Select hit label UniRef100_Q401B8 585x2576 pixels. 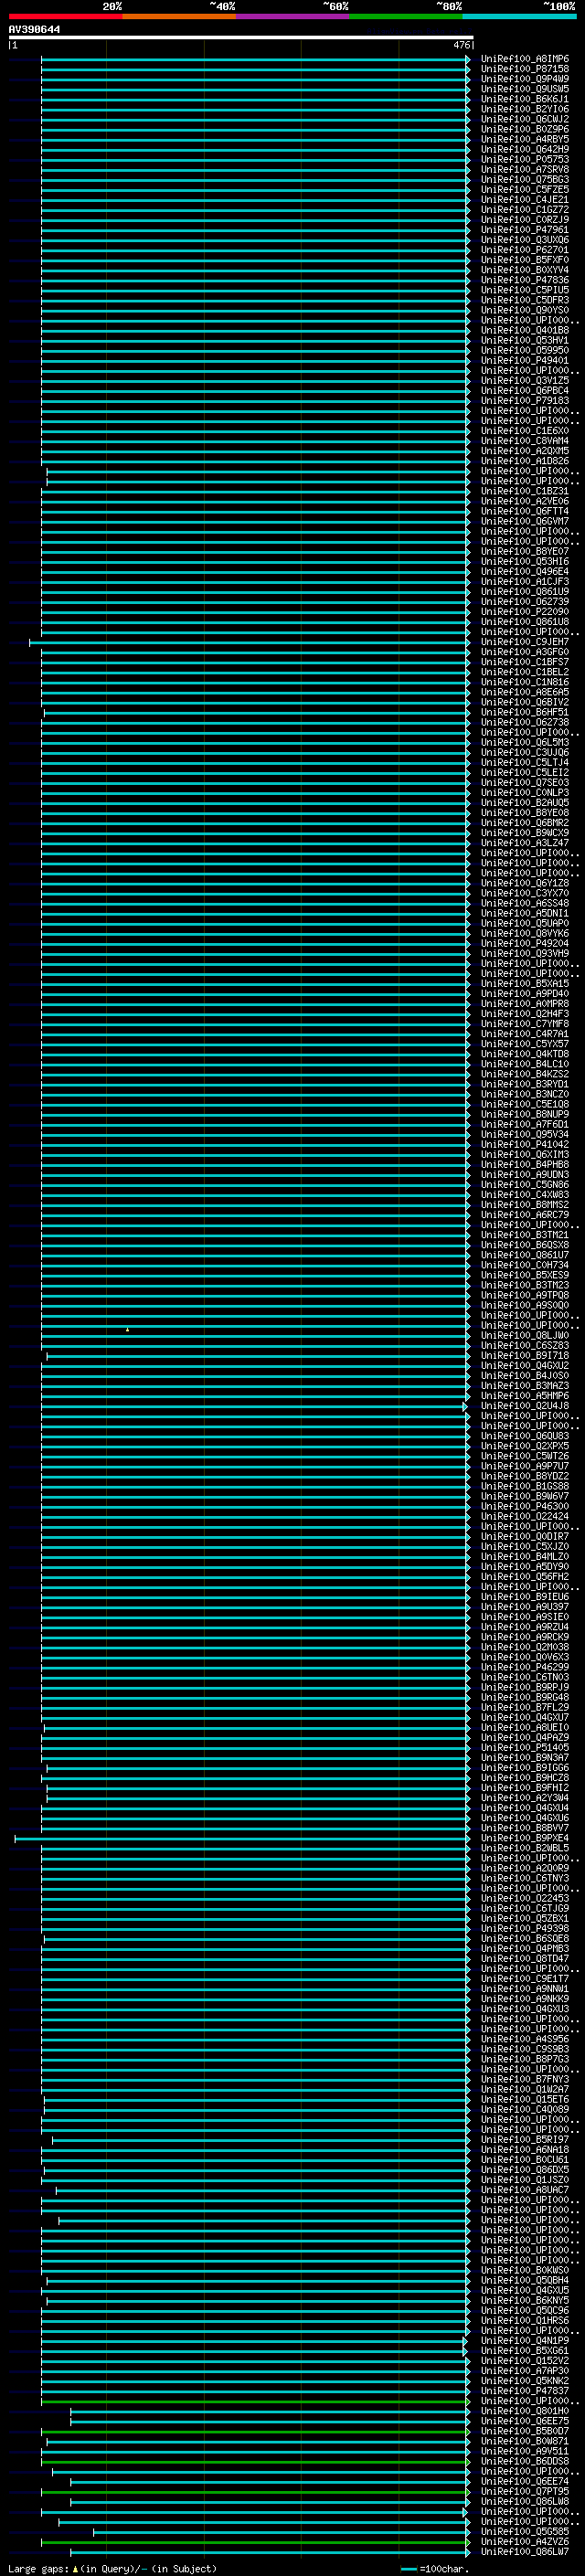click(x=524, y=330)
